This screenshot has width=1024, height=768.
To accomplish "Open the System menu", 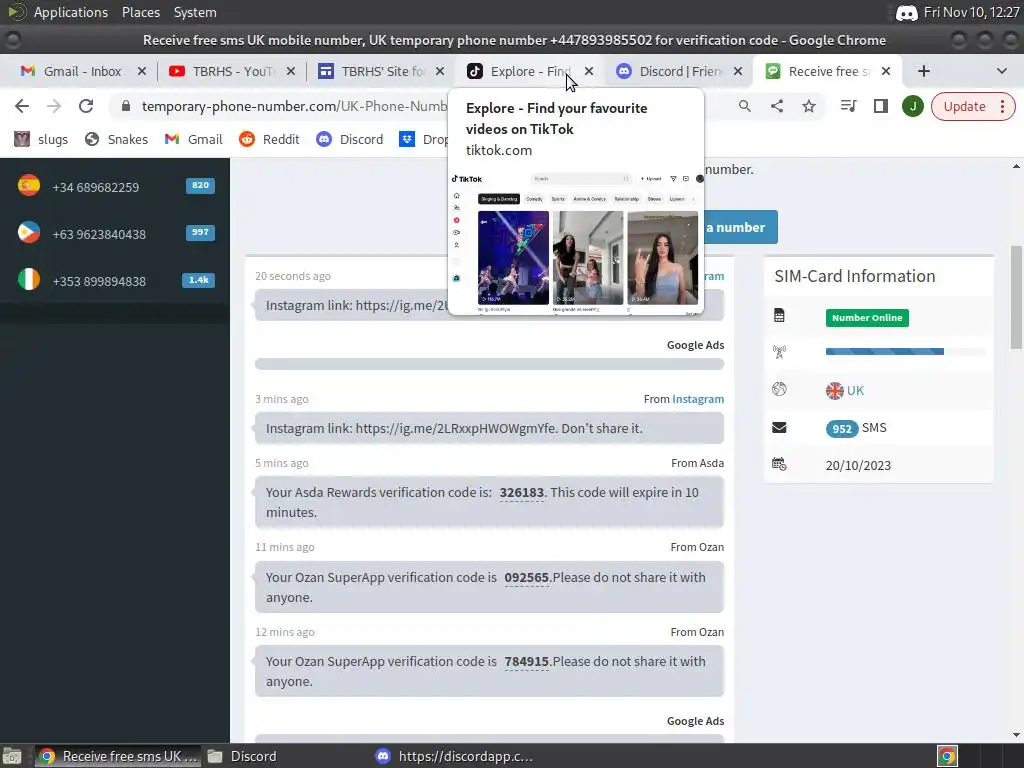I will pos(195,12).
